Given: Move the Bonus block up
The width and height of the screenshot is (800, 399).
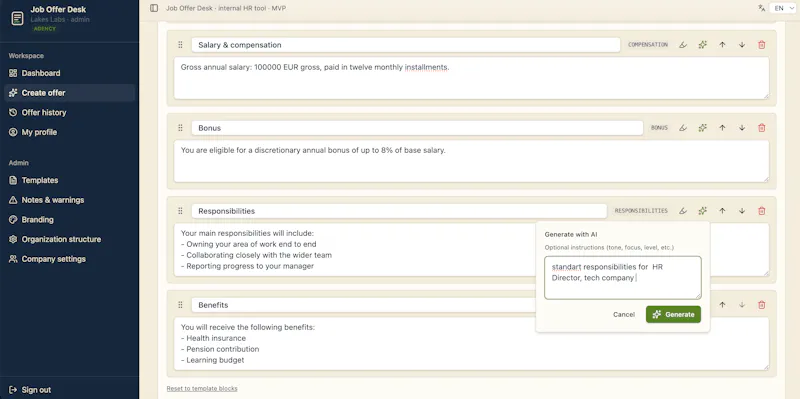Looking at the screenshot, I should (x=722, y=128).
